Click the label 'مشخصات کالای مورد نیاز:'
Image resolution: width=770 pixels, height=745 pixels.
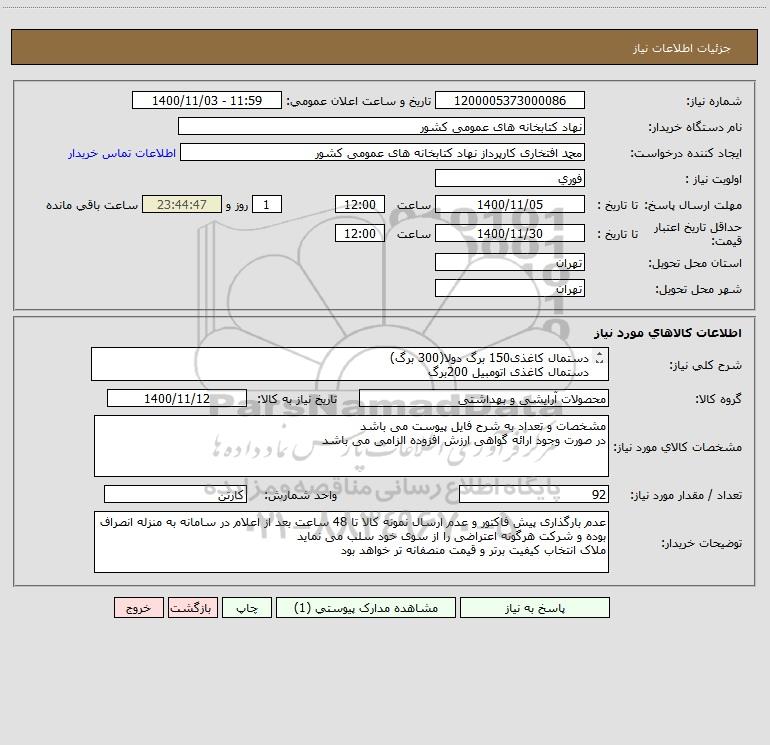[x=680, y=447]
